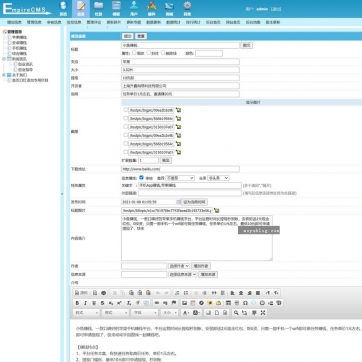Viewport: 362px width, 362px height.
Task: Check the 删除线 (strikethrough) title attribute checkbox
Action: click(x=163, y=53)
